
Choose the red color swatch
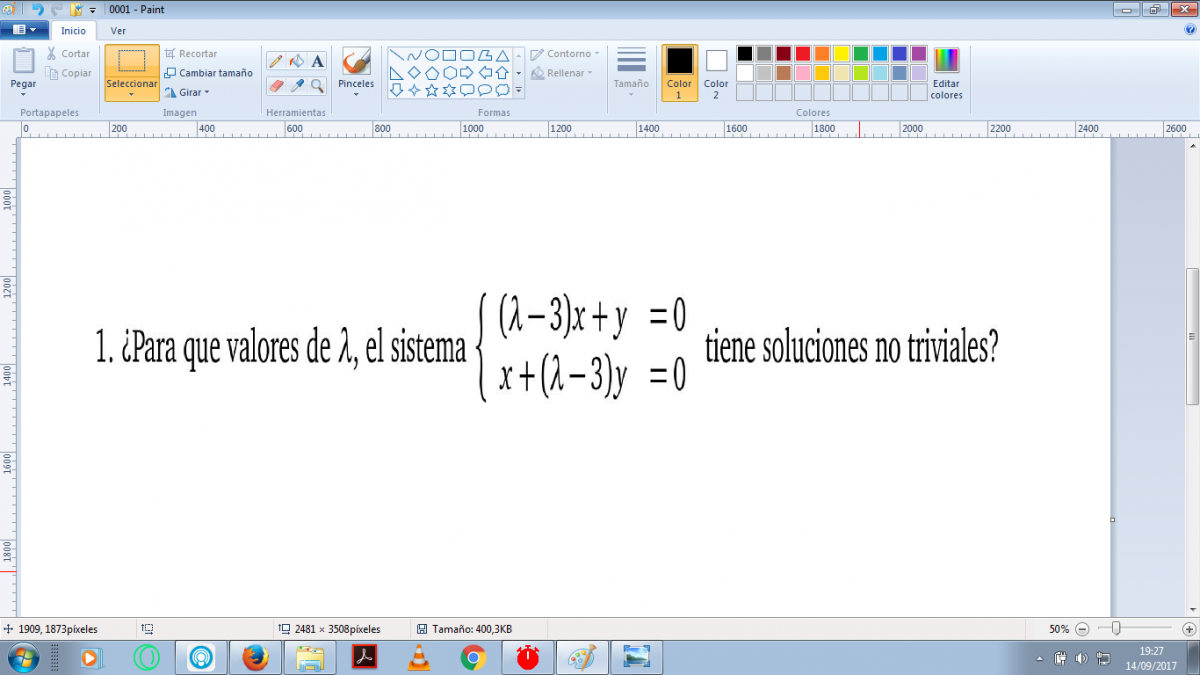[x=803, y=54]
